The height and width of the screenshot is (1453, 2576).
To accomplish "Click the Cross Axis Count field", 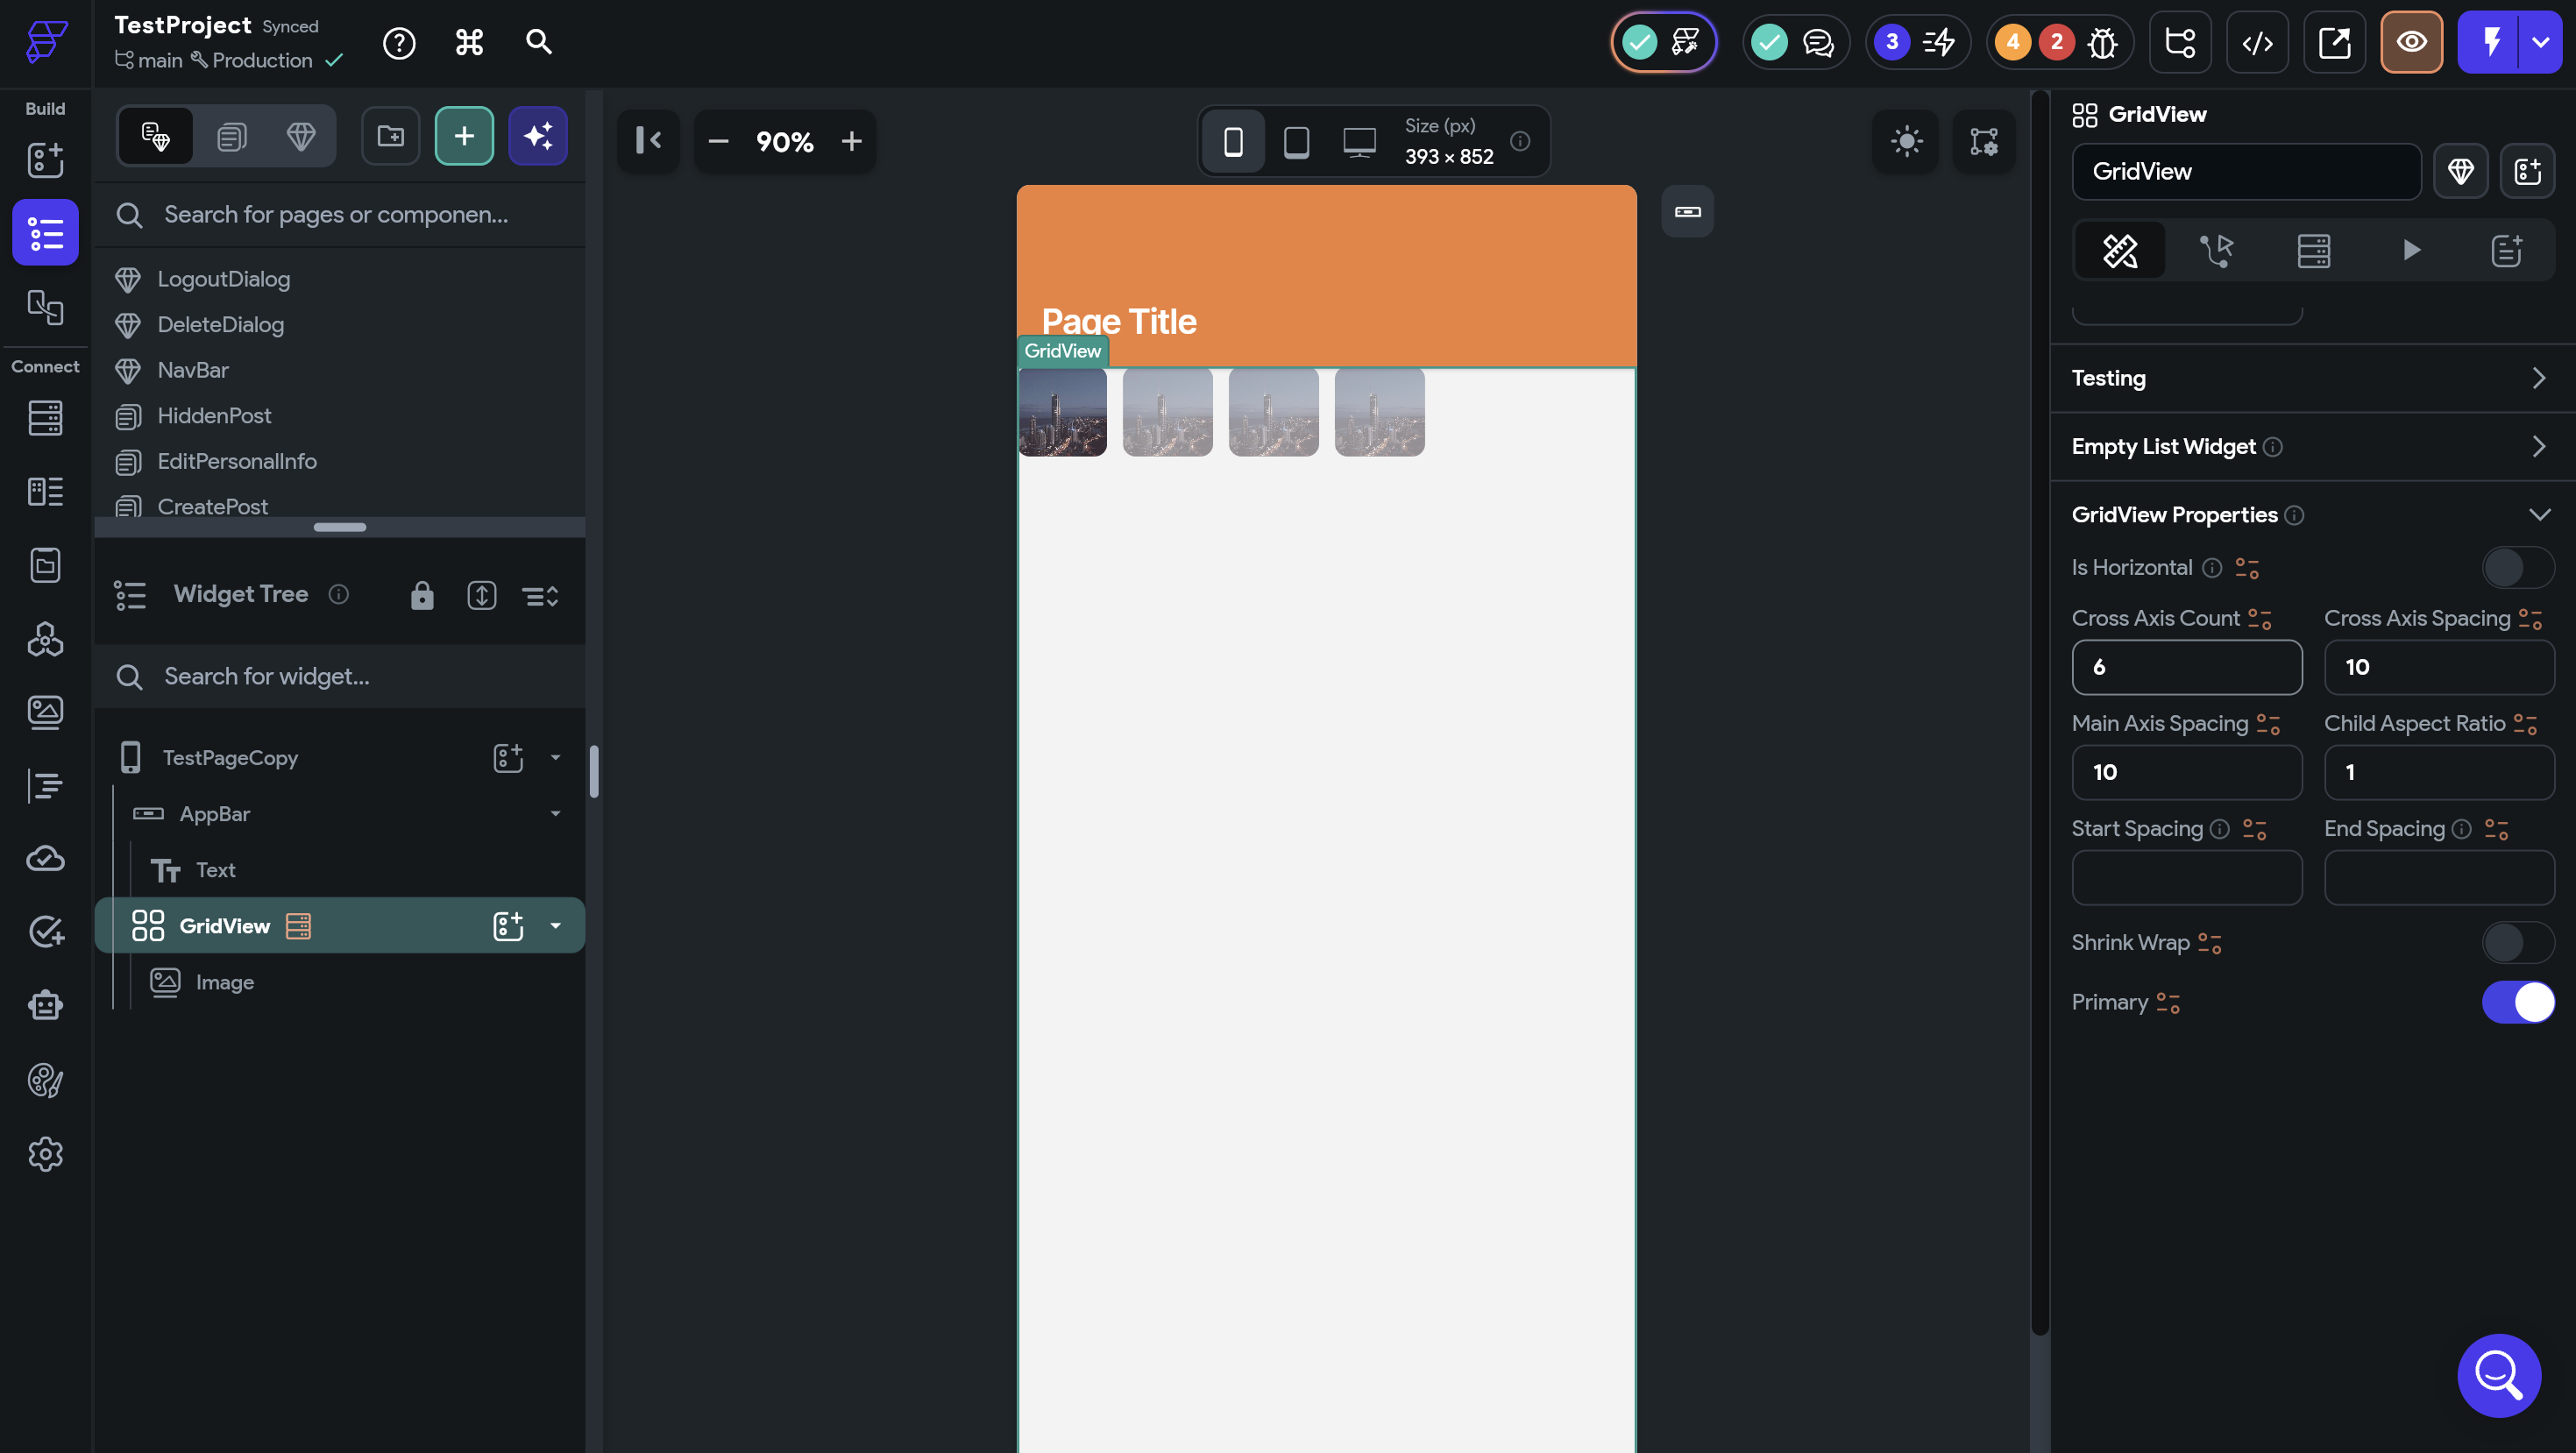I will click(x=2186, y=667).
